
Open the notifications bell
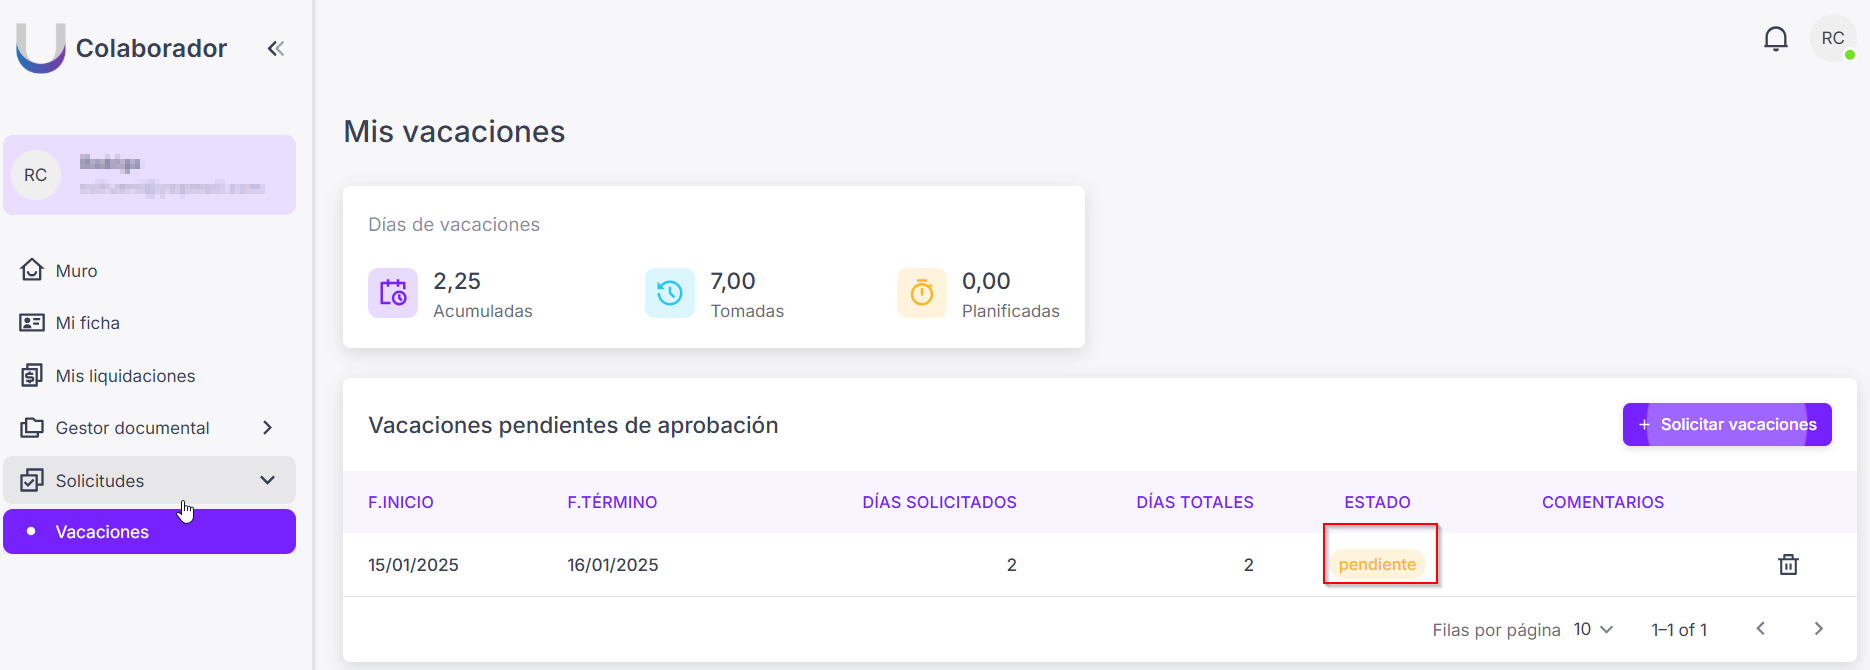coord(1775,39)
